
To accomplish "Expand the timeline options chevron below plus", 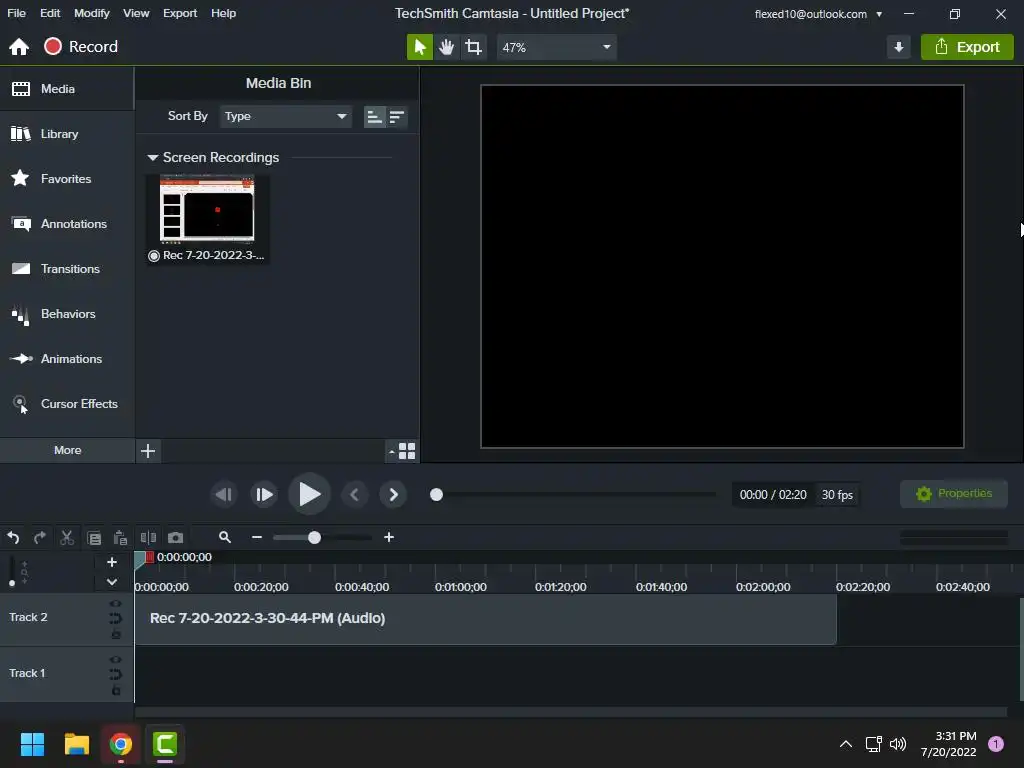I will (x=112, y=581).
